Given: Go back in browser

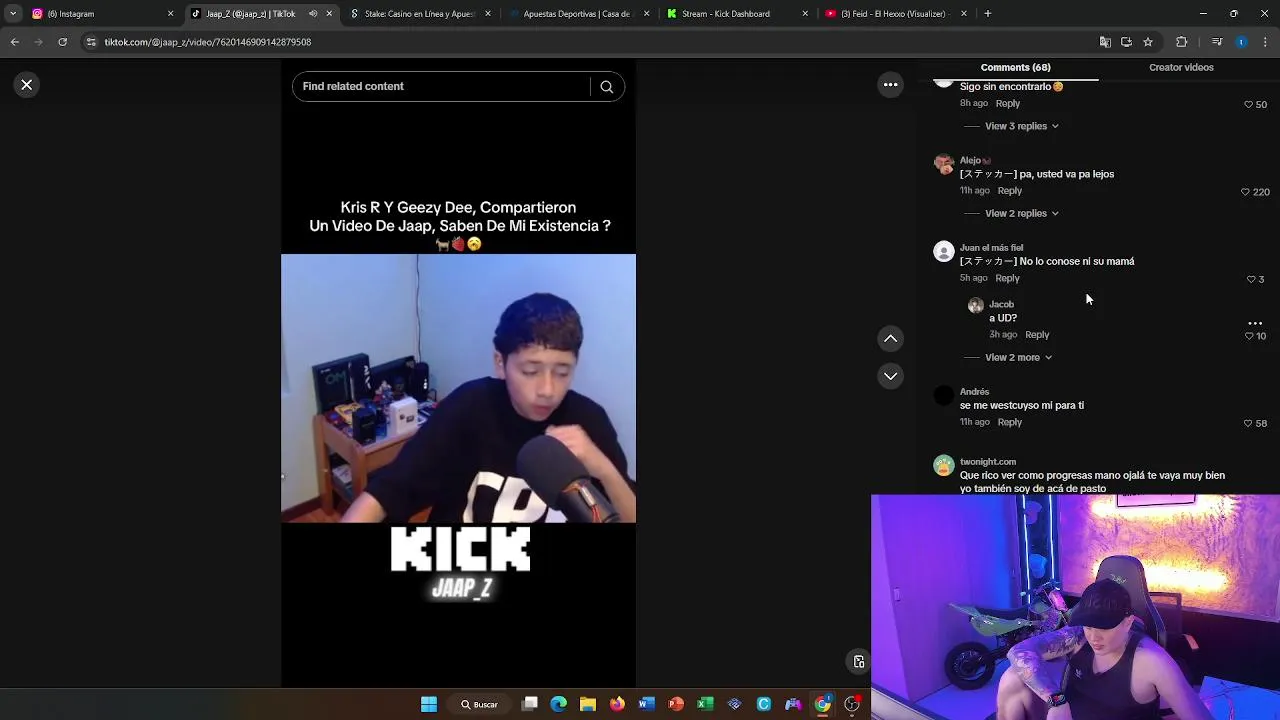Looking at the screenshot, I should tap(15, 42).
